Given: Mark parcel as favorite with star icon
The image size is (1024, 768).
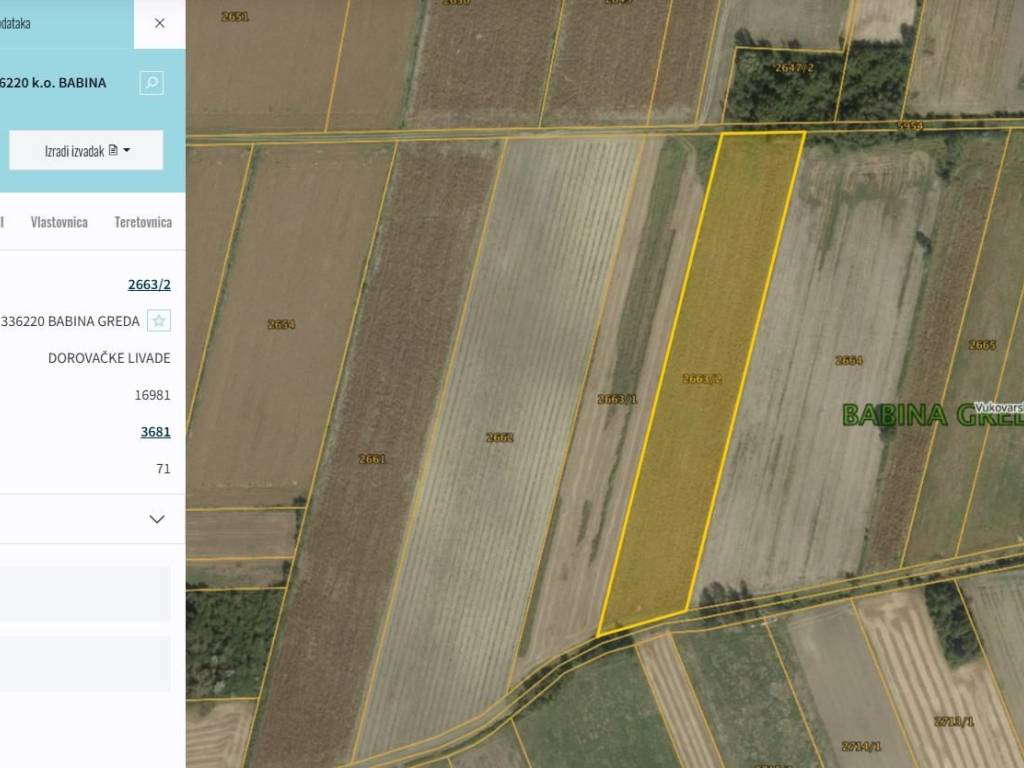Looking at the screenshot, I should point(158,321).
